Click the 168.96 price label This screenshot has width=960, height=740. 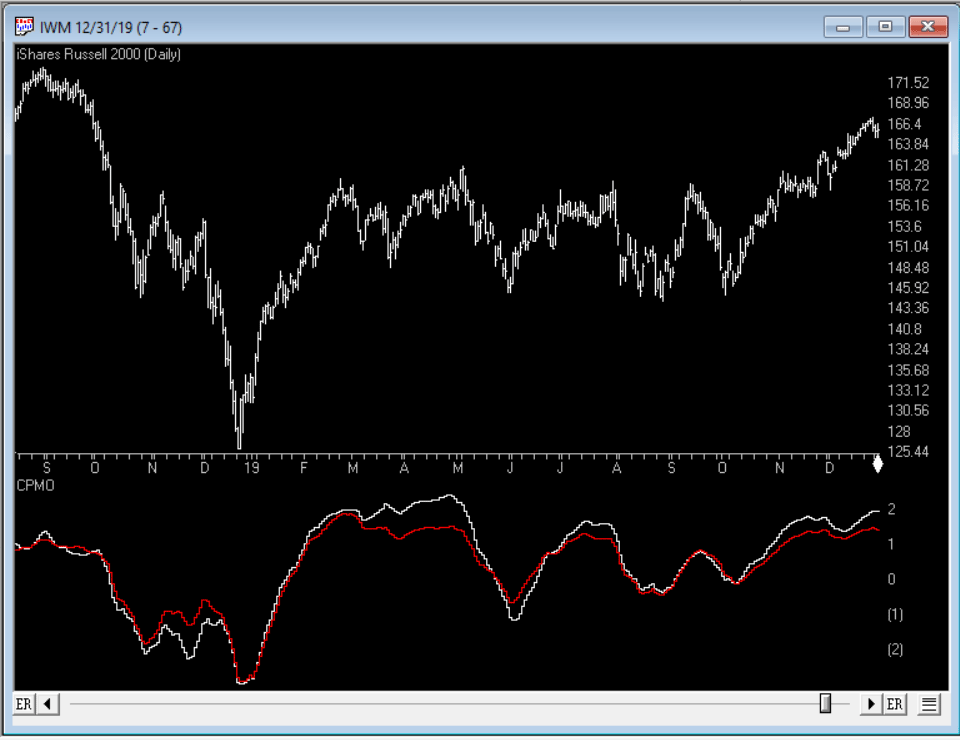pyautogui.click(x=909, y=103)
